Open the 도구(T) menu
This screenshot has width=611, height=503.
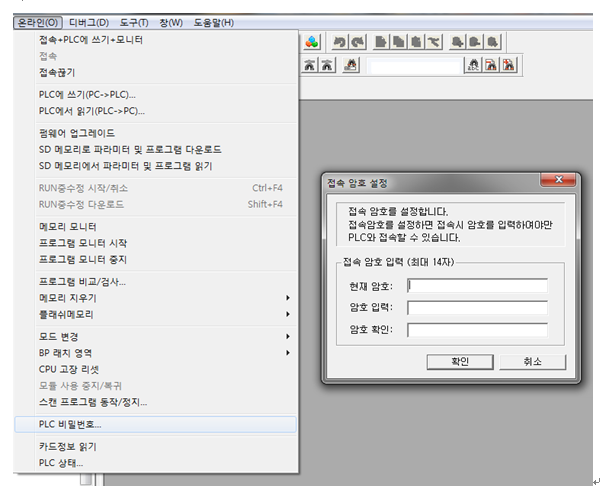[134, 23]
